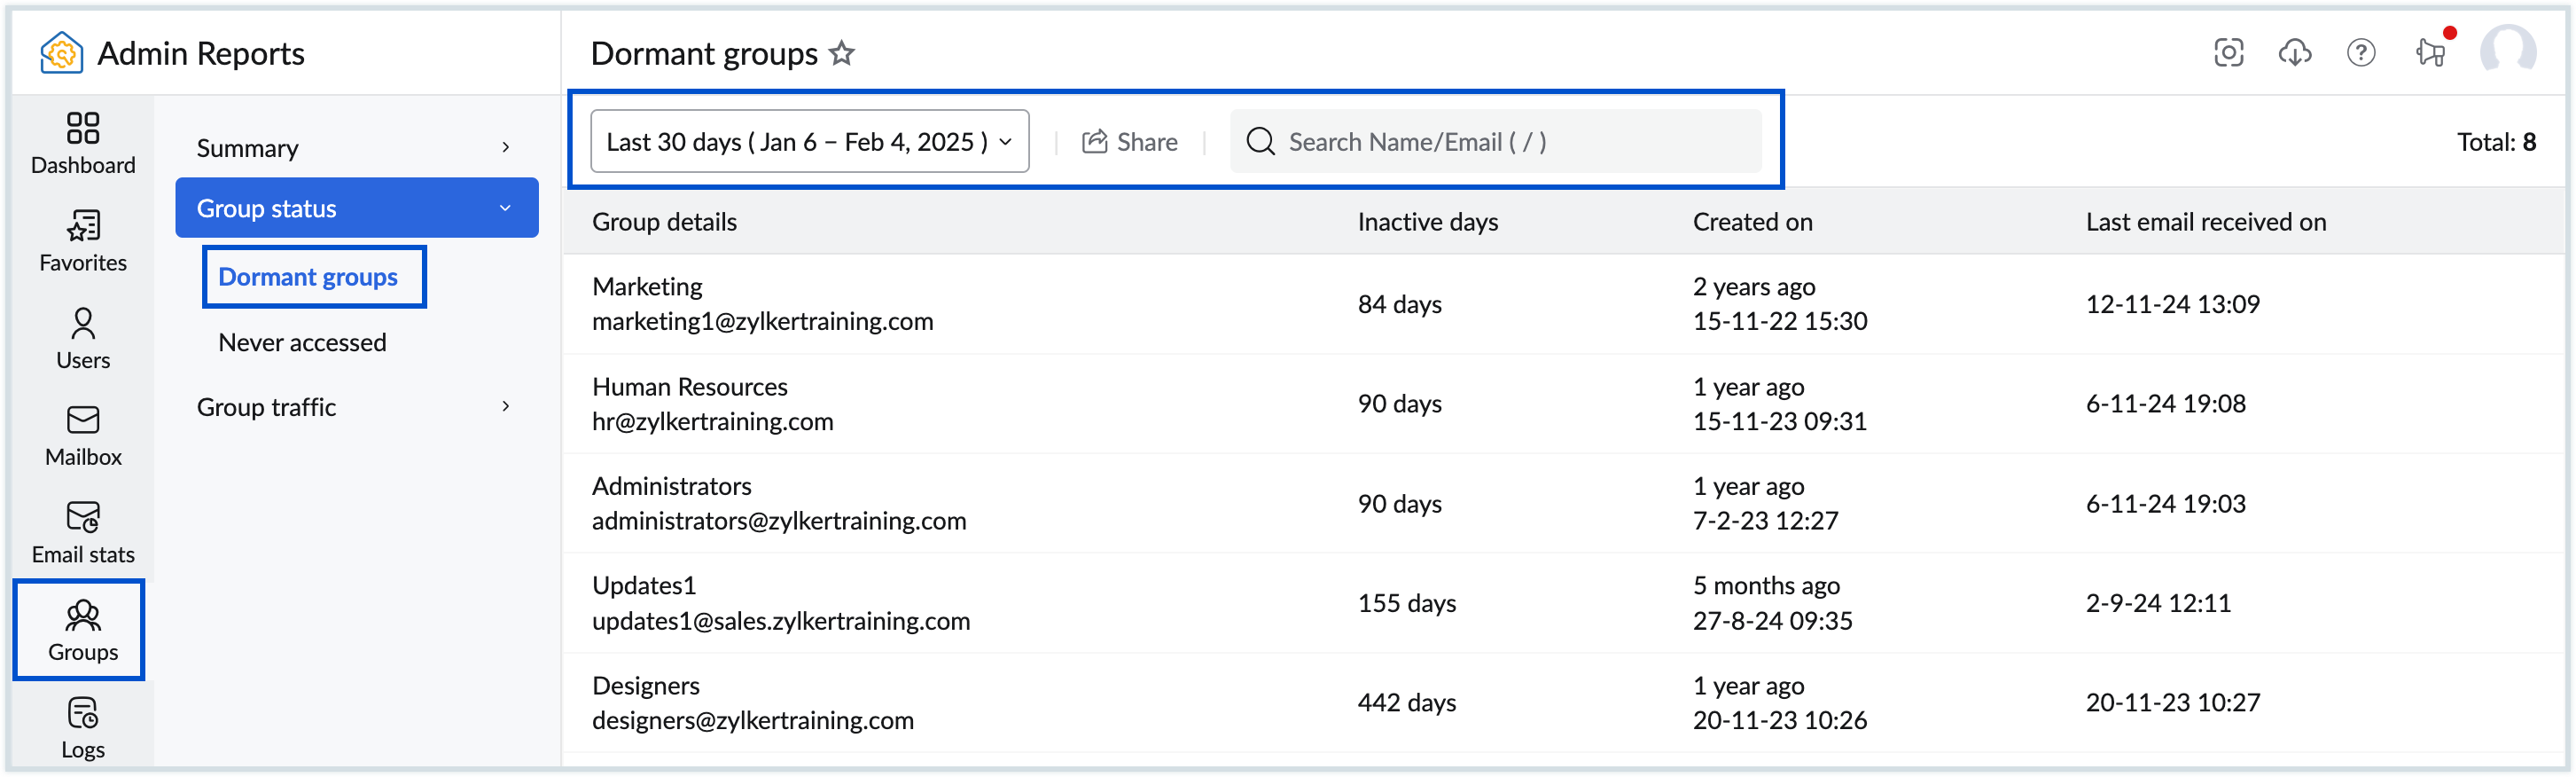Screen dimensions: 2576x777
Task: Go to Favorites in the sidebar
Action: pos(83,241)
